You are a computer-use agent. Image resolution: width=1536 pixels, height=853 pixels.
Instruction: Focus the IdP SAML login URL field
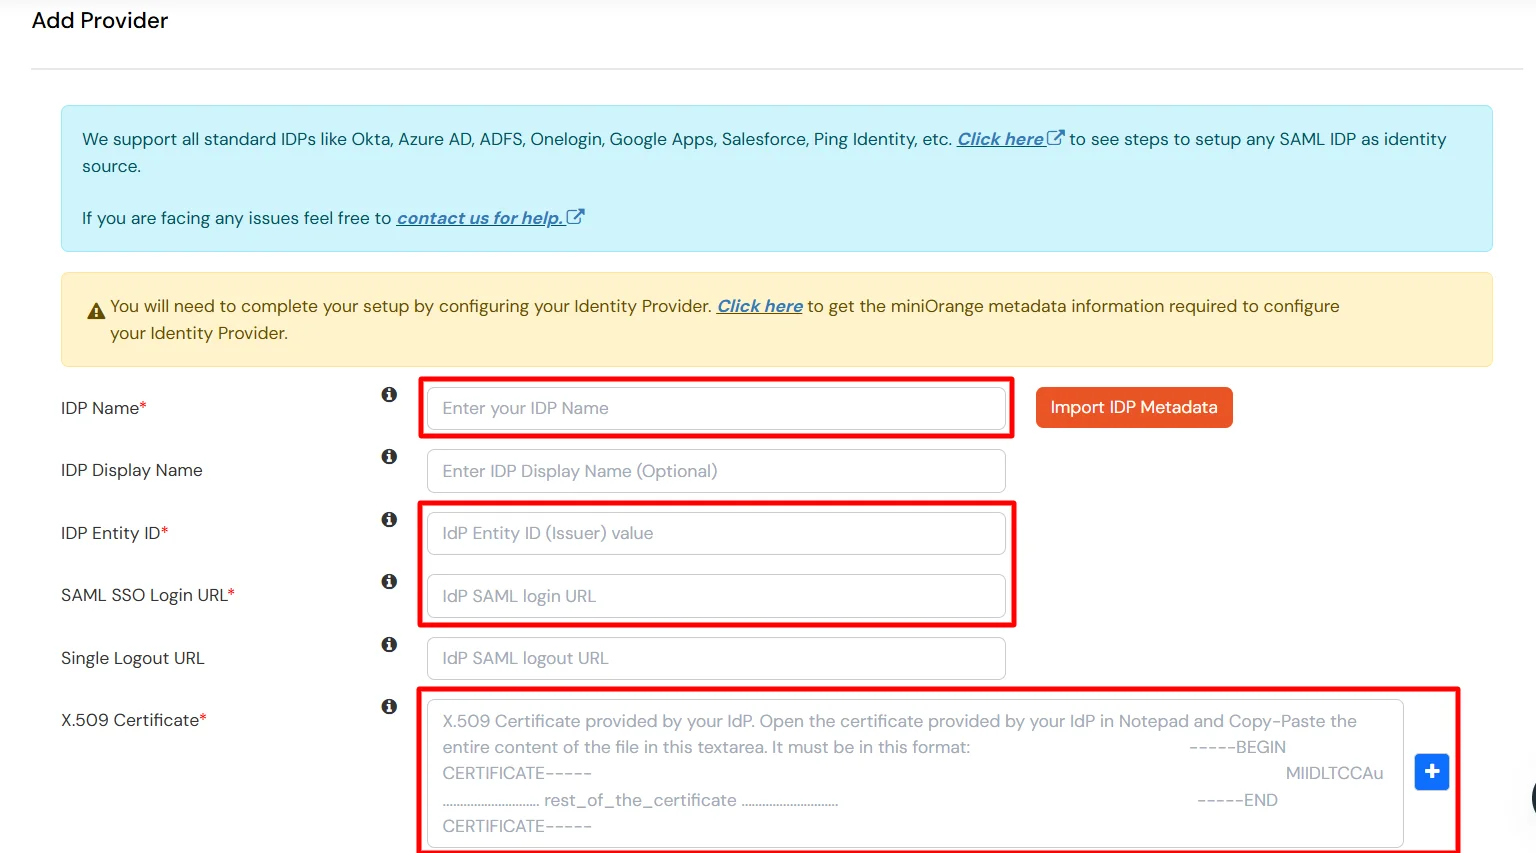coord(716,596)
